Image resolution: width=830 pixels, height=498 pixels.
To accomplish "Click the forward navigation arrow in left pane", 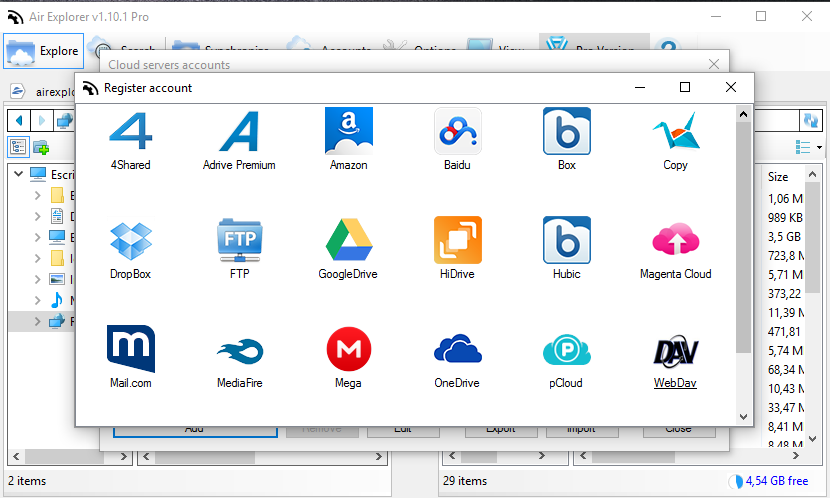I will pyautogui.click(x=42, y=121).
